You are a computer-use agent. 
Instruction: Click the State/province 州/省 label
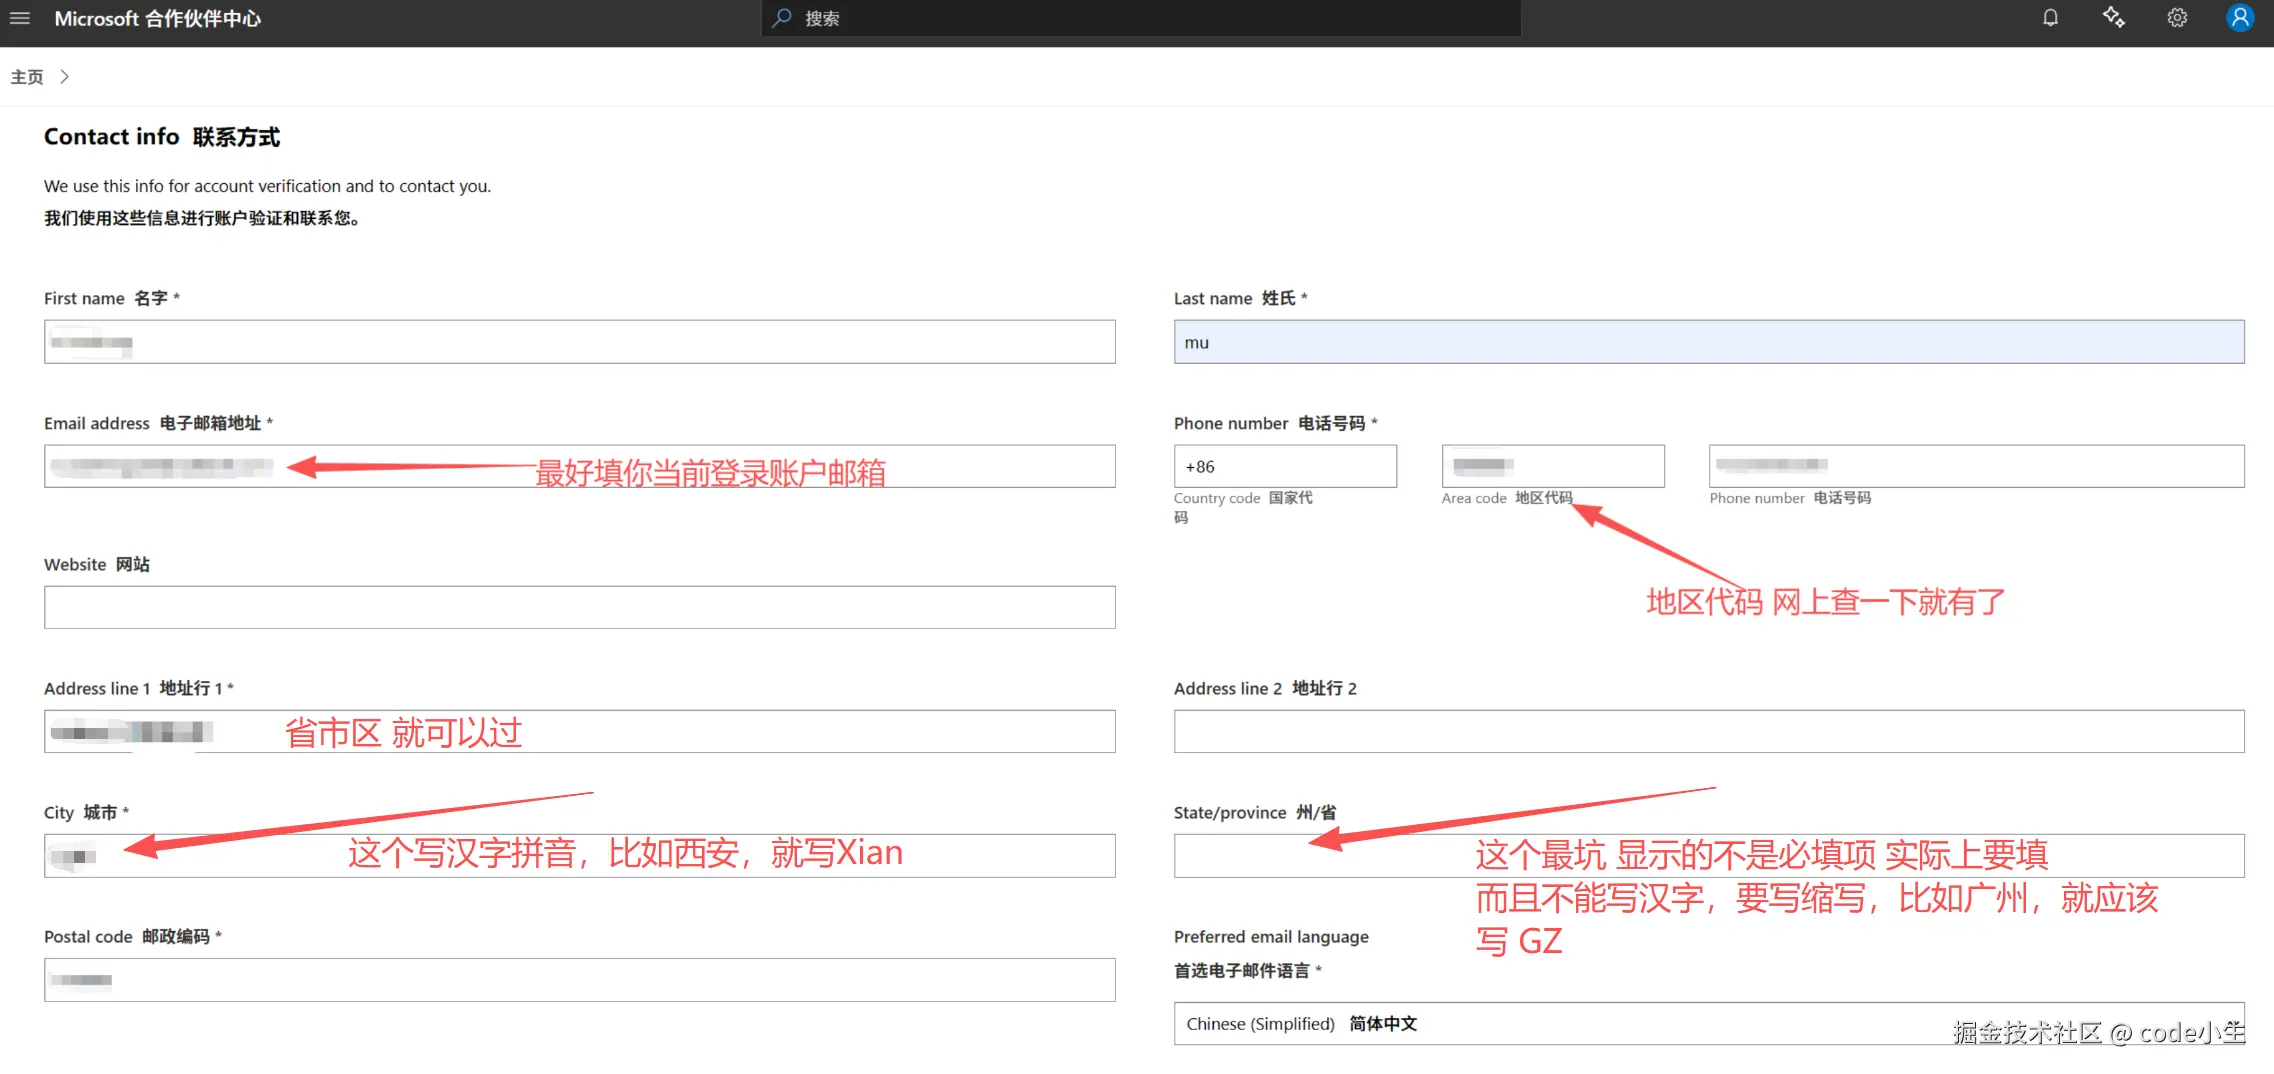1255,812
